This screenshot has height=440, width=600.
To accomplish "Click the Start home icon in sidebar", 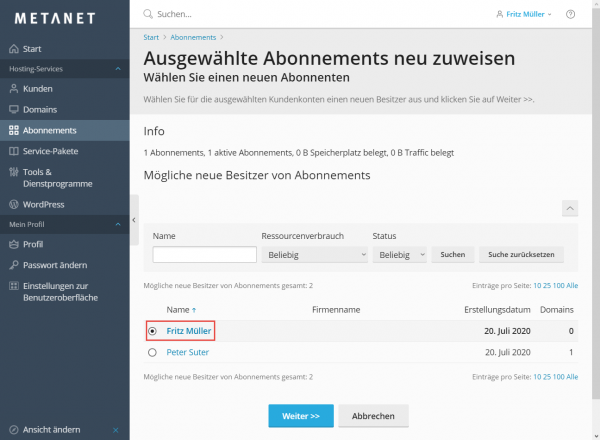I will (x=13, y=49).
